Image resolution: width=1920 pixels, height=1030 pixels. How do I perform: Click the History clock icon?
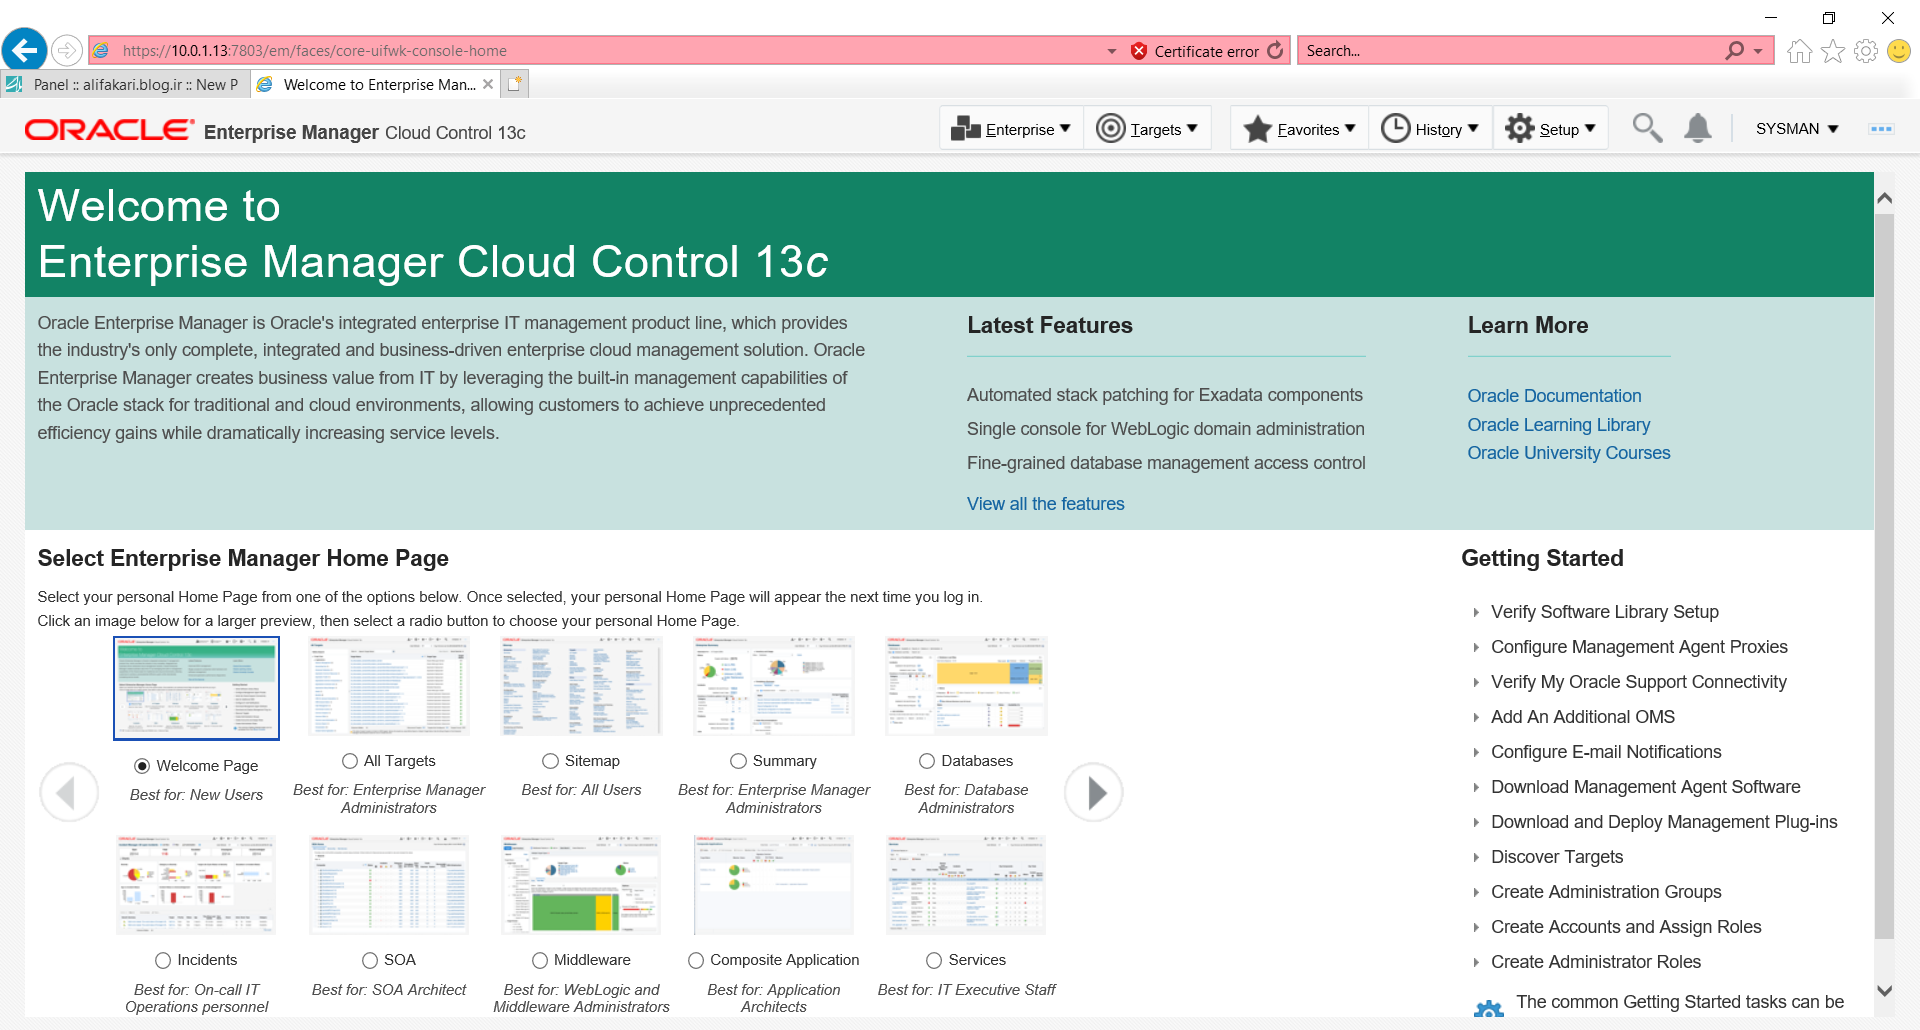pyautogui.click(x=1395, y=128)
